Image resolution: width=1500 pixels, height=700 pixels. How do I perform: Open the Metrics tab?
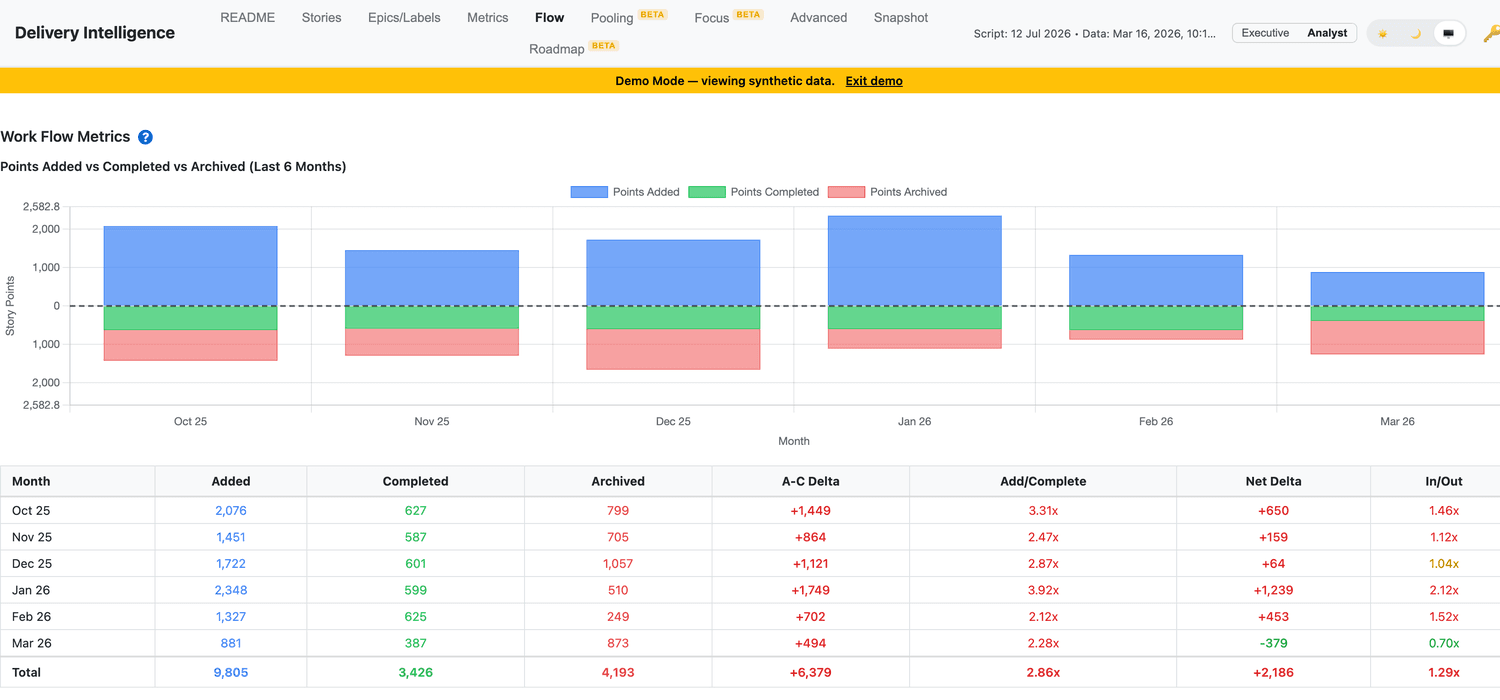pos(487,18)
